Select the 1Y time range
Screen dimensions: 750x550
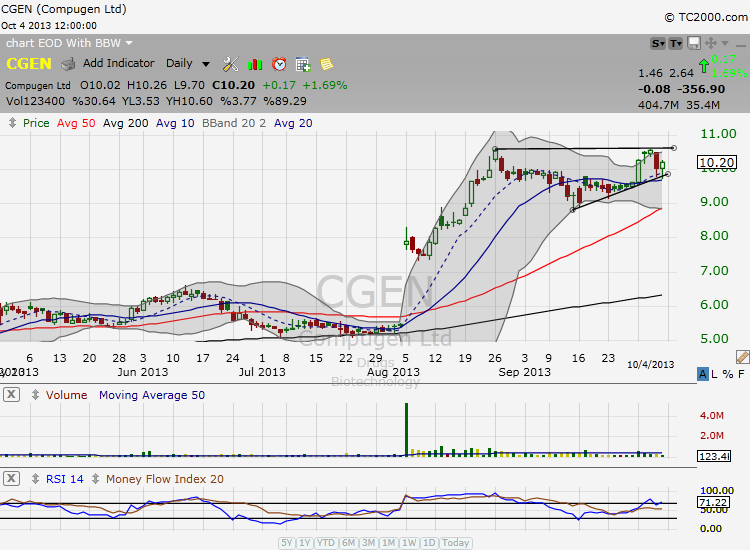pyautogui.click(x=305, y=543)
